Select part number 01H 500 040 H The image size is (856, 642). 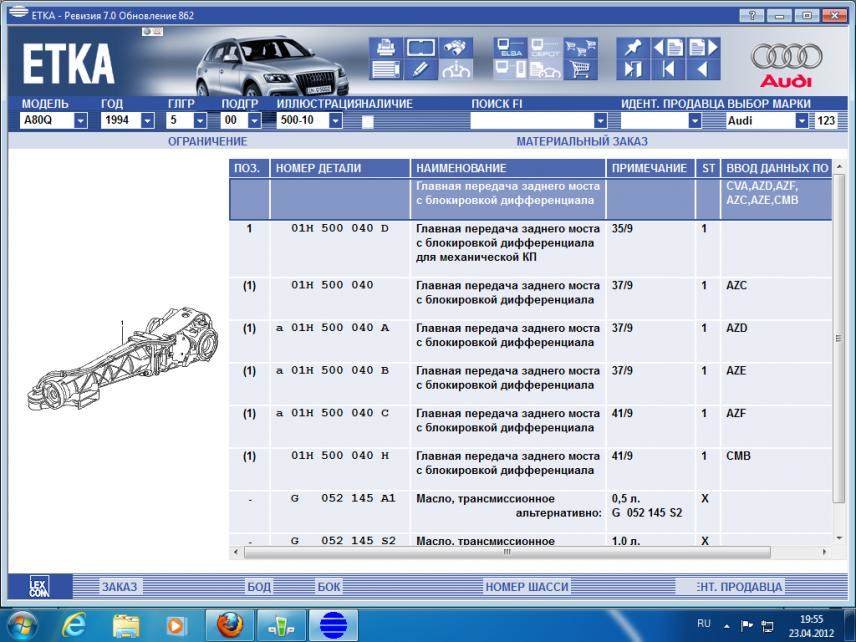click(340, 455)
